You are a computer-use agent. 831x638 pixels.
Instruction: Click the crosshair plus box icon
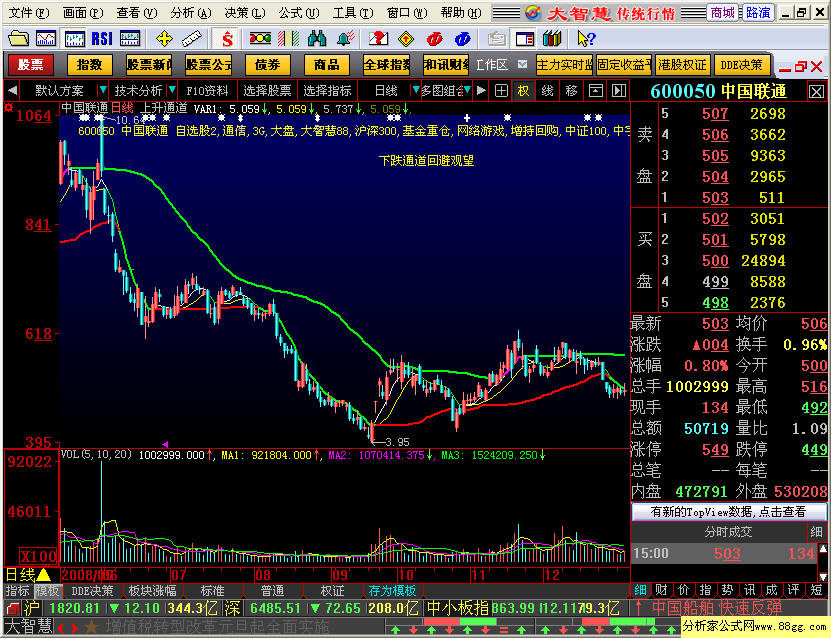pos(501,91)
